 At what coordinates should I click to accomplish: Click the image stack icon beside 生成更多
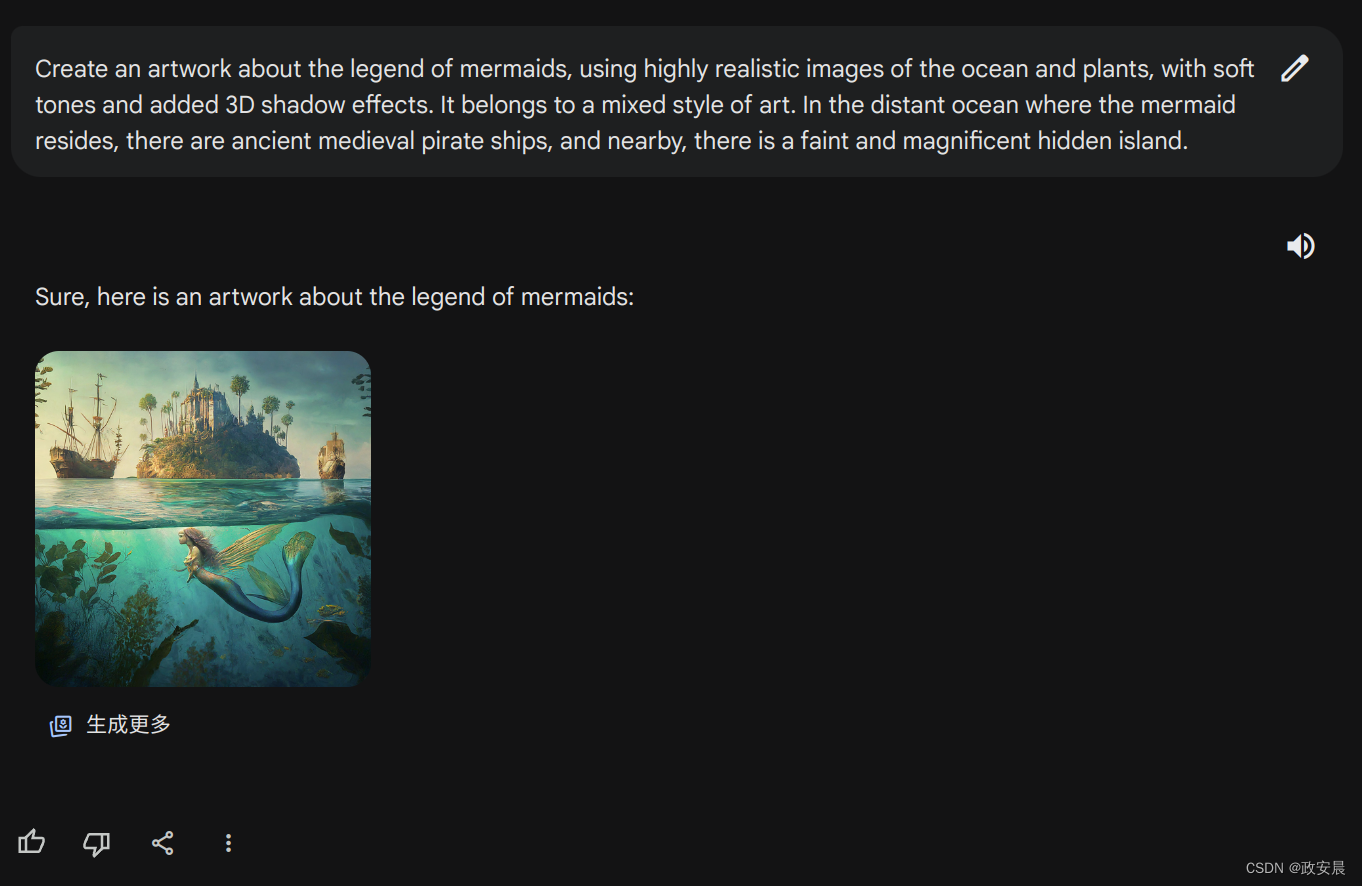pyautogui.click(x=61, y=726)
